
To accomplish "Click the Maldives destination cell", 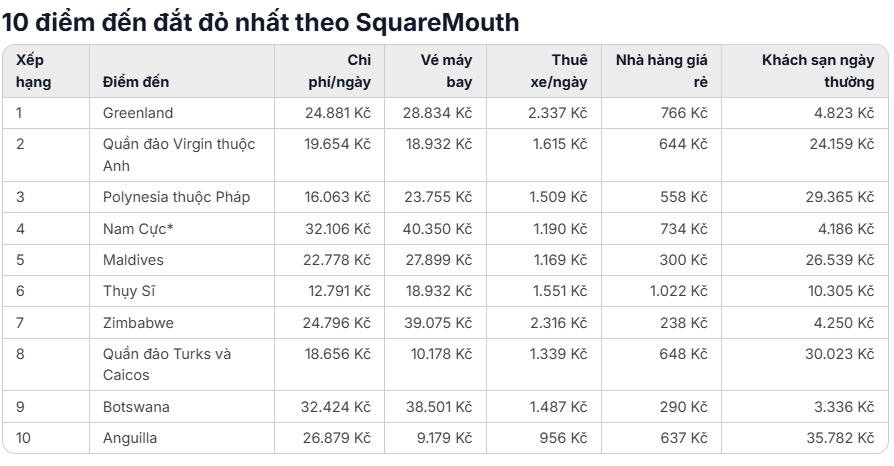I will click(x=182, y=260).
